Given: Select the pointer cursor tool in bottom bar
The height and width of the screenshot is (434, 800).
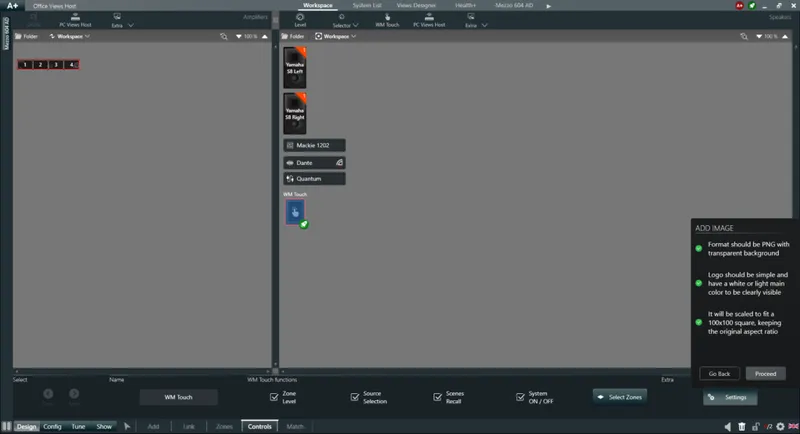Looking at the screenshot, I should pos(127,426).
